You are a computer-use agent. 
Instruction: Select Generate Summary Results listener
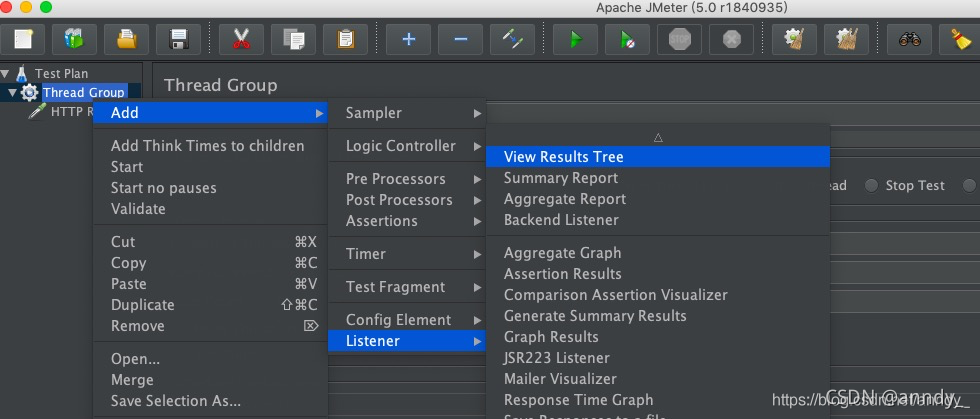(x=658, y=316)
